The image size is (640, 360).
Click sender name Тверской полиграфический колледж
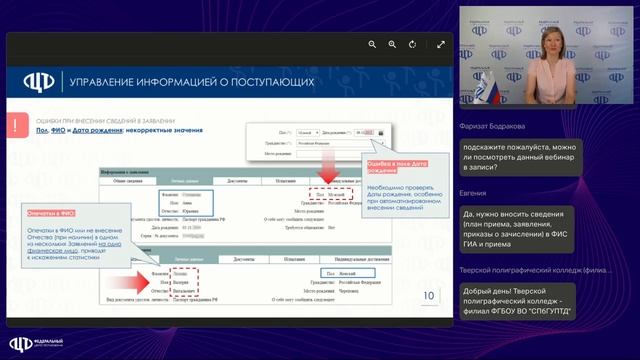tap(536, 270)
